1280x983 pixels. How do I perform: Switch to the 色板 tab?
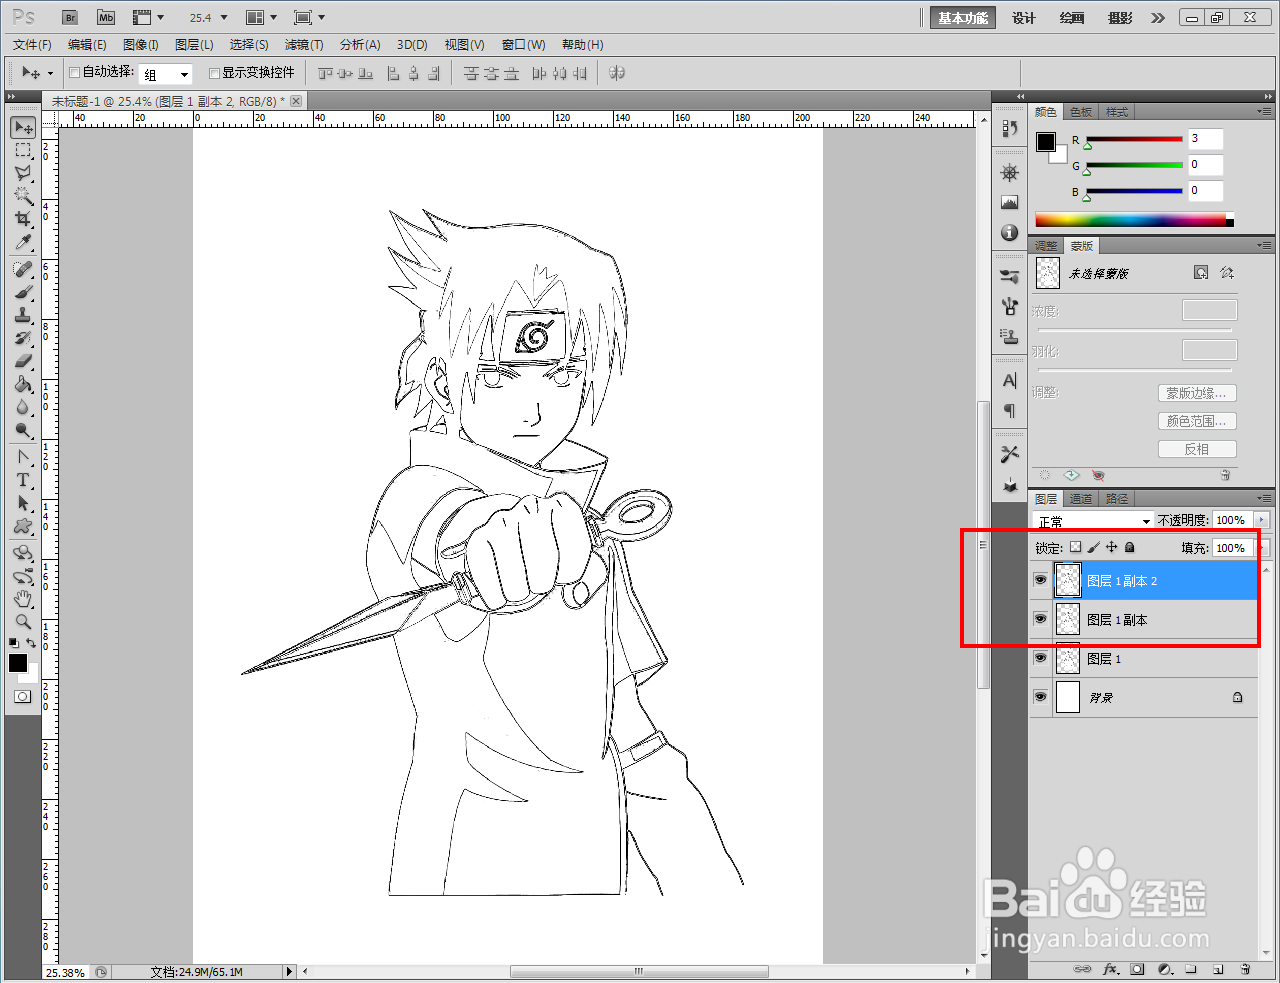1081,112
